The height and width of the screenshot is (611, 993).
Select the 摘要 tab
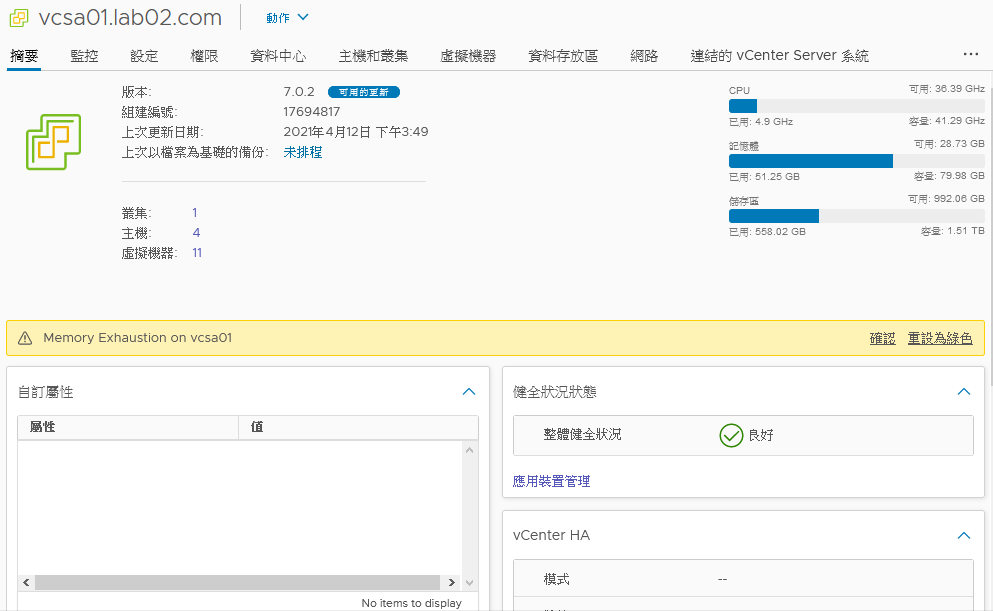24,56
